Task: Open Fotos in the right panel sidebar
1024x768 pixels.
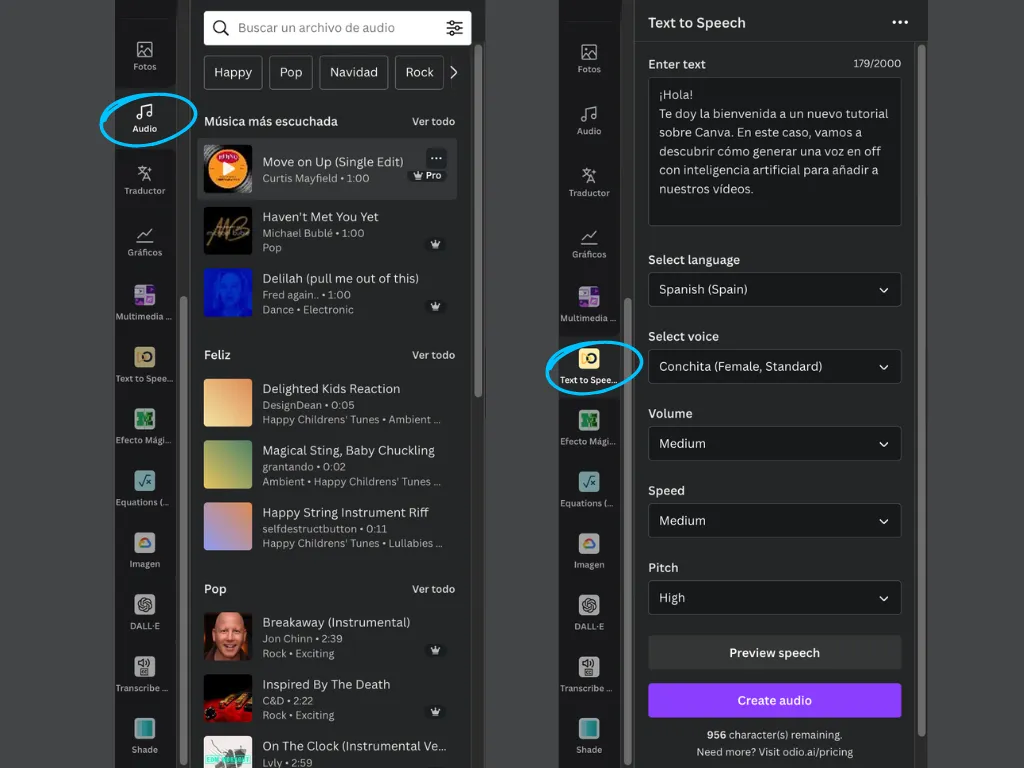Action: pyautogui.click(x=589, y=58)
